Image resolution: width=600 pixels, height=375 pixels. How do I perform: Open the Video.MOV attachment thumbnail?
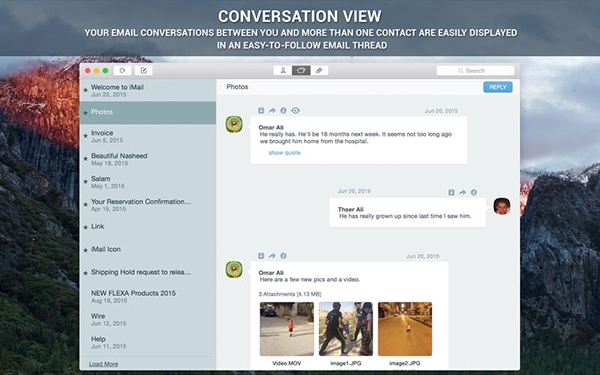pyautogui.click(x=287, y=329)
